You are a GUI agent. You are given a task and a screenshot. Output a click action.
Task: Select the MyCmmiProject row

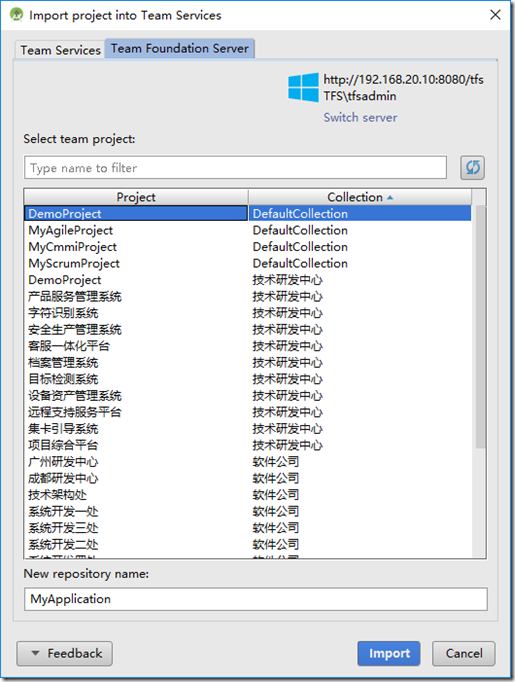click(x=248, y=246)
